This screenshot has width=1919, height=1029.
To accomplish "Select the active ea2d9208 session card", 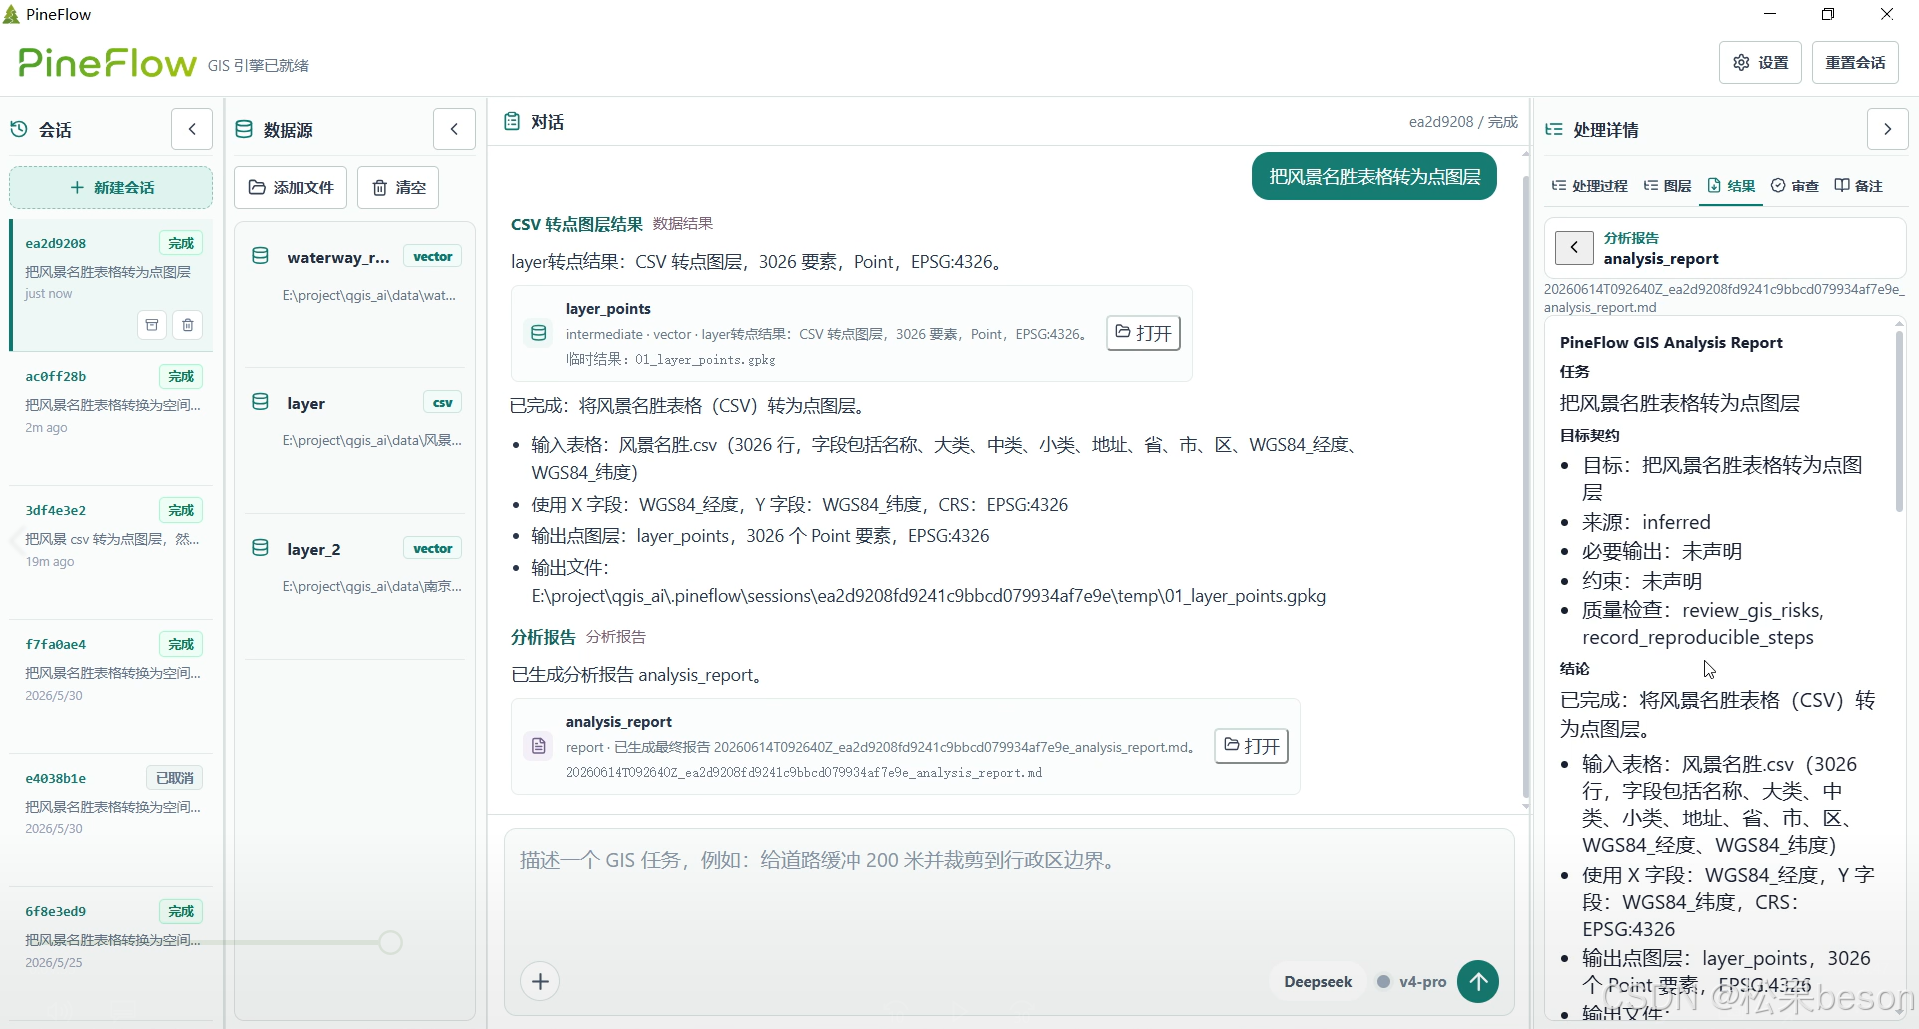I will coord(111,285).
